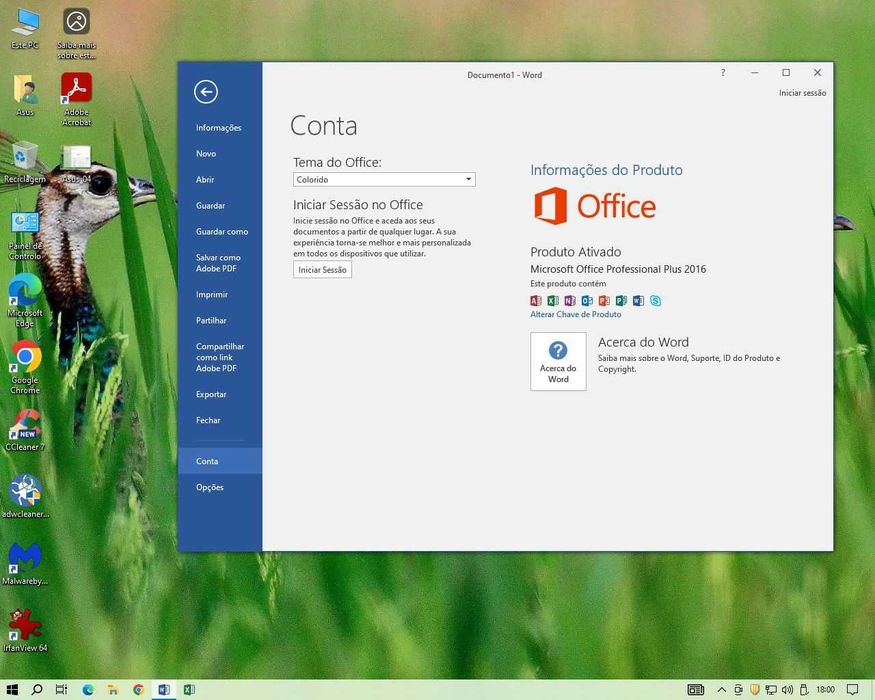Open news and interests taskbar icon
Viewport: 875px width, 700px height.
point(696,690)
